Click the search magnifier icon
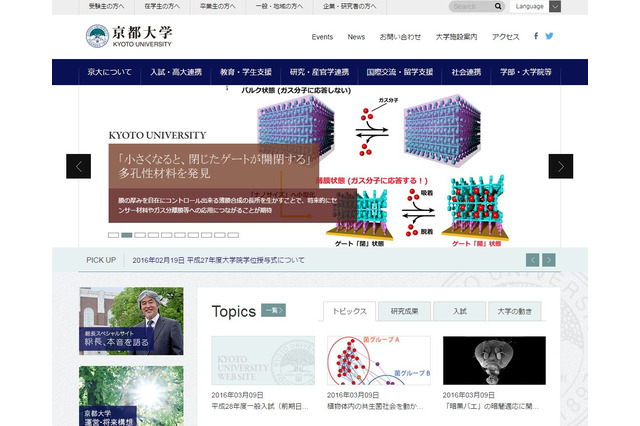This screenshot has width=640, height=426. tap(498, 6)
